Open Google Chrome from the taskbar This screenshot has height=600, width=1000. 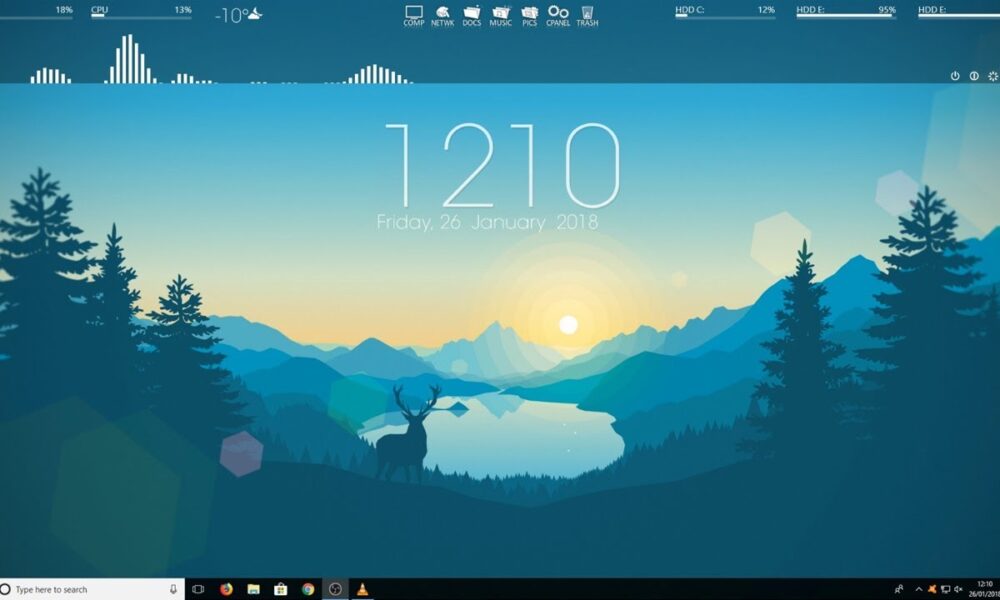[x=308, y=589]
